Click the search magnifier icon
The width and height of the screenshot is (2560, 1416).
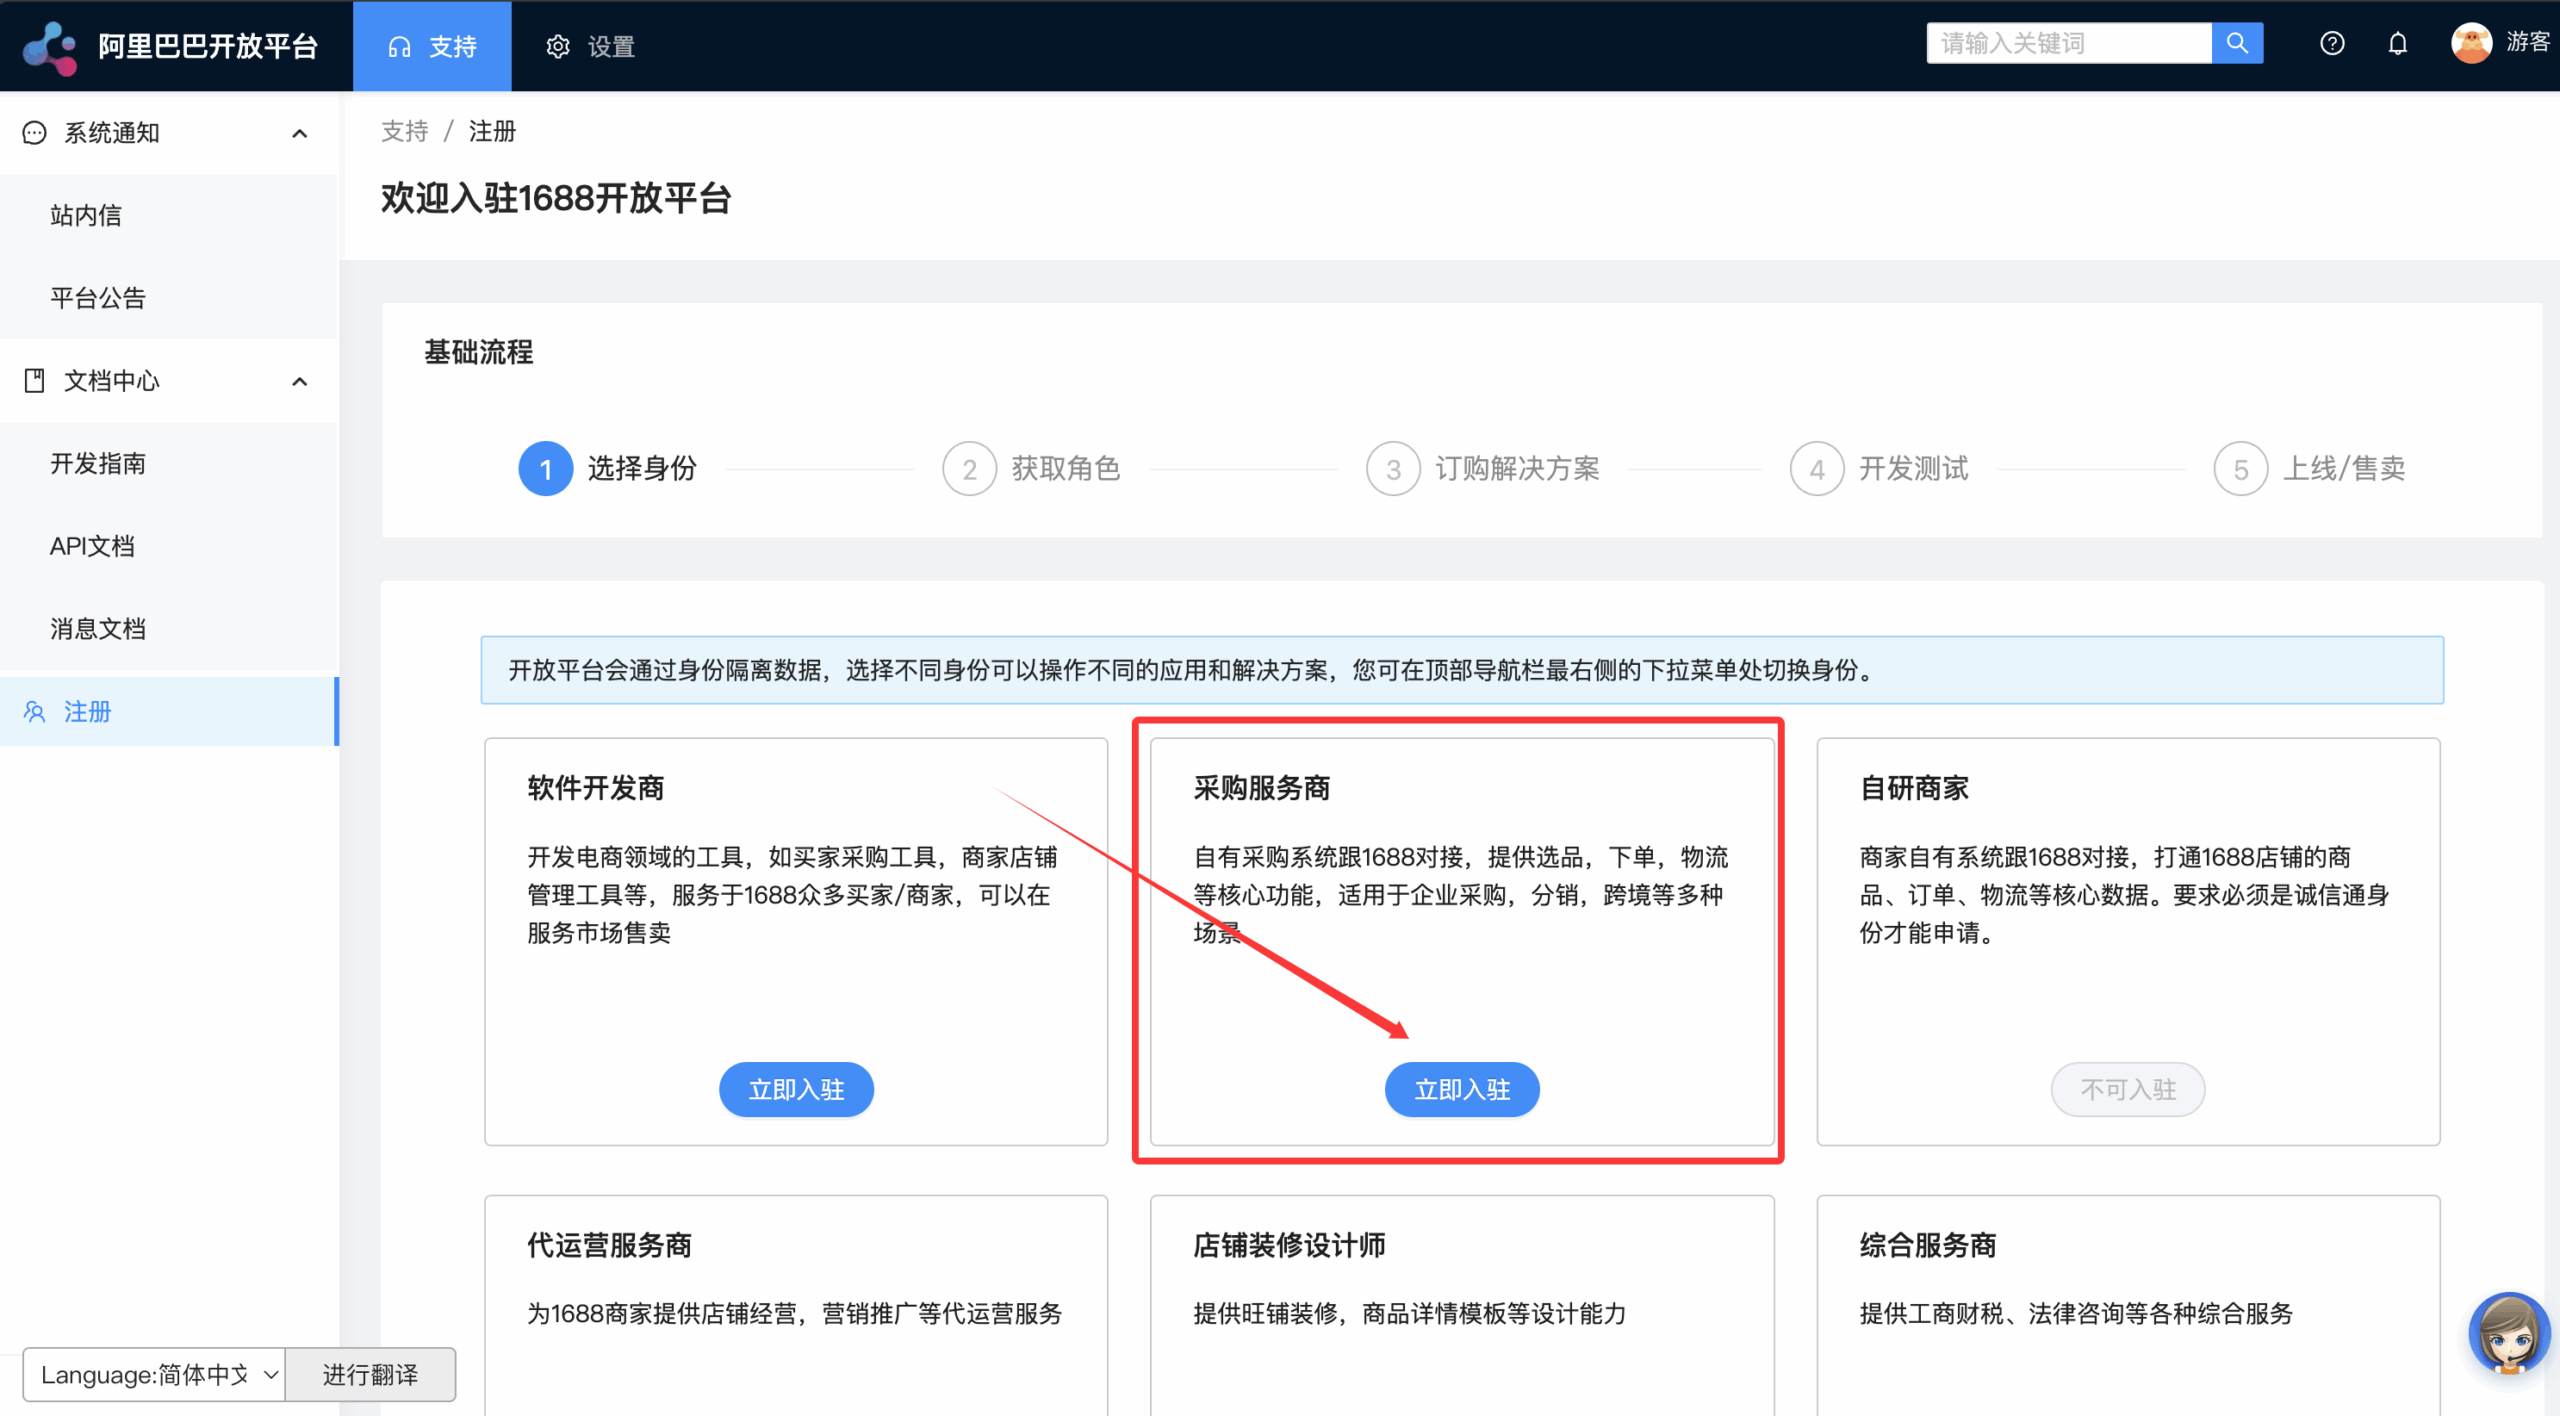pos(2237,43)
